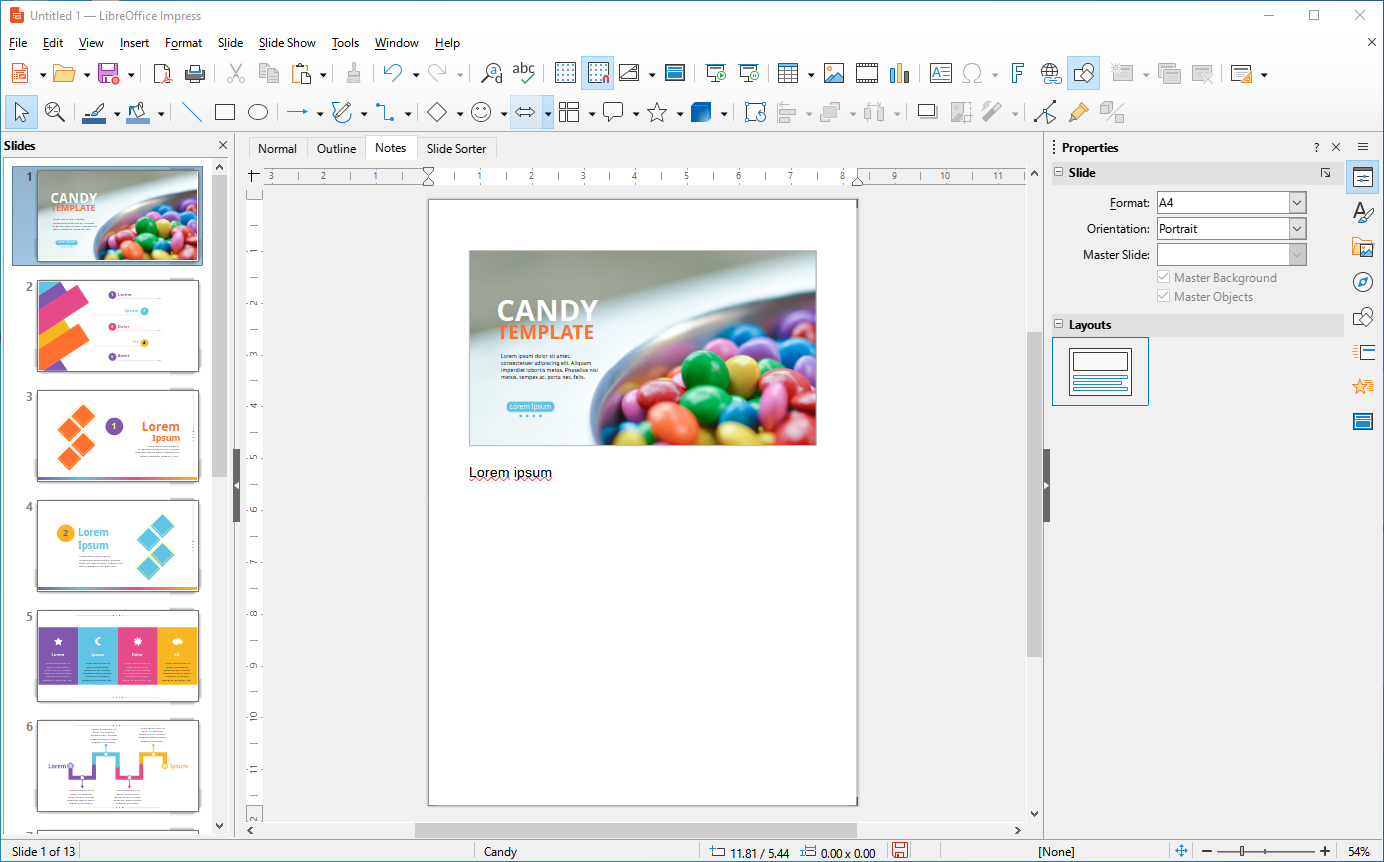
Task: Select the Zoom & Pan tool
Action: [x=54, y=112]
